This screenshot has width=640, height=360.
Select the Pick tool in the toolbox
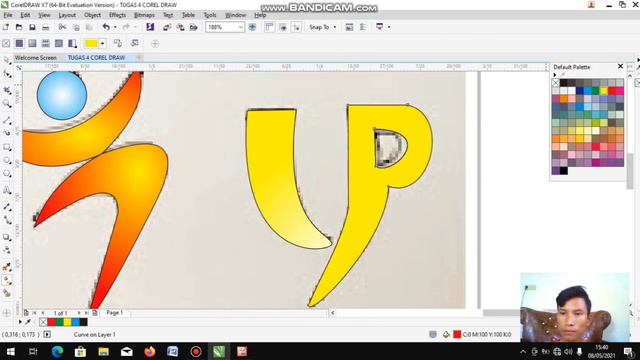point(7,60)
